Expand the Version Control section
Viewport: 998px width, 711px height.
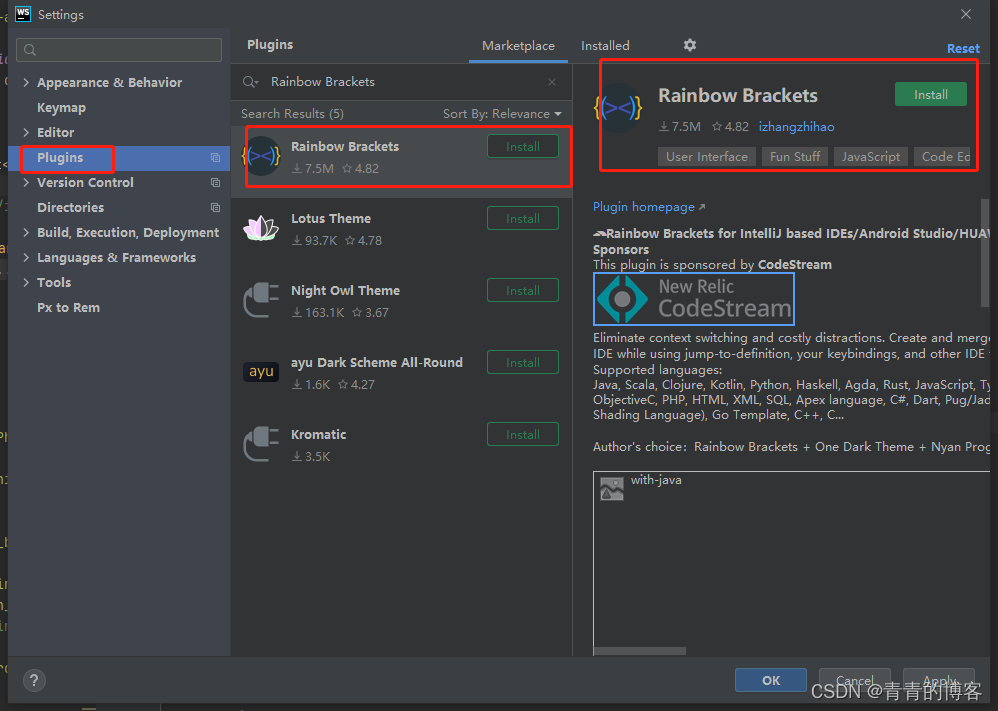(26, 183)
